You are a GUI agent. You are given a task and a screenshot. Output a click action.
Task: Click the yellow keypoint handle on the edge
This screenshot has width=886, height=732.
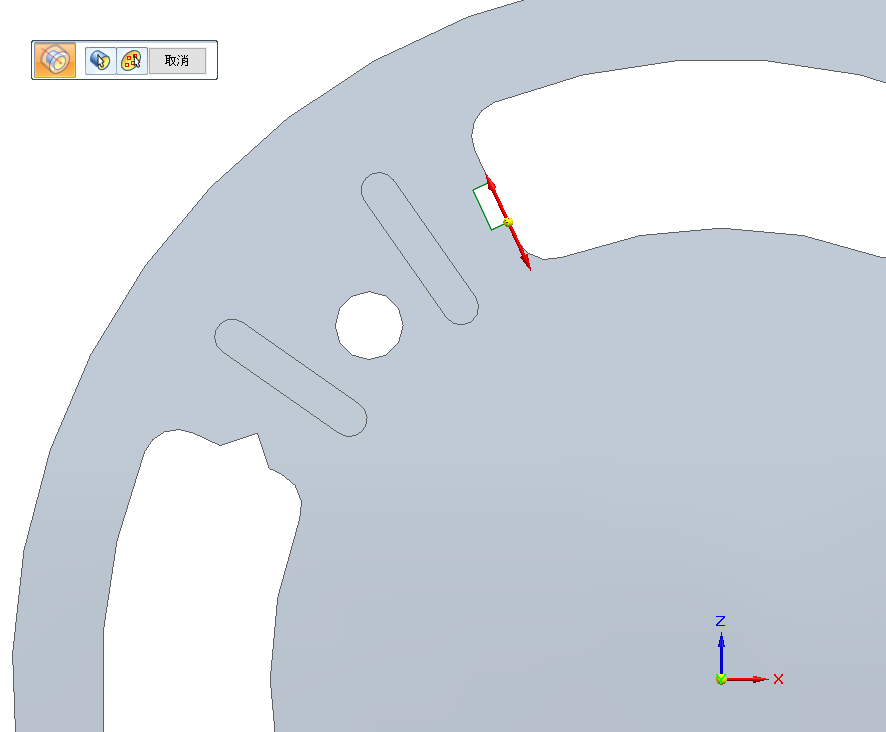tap(507, 222)
